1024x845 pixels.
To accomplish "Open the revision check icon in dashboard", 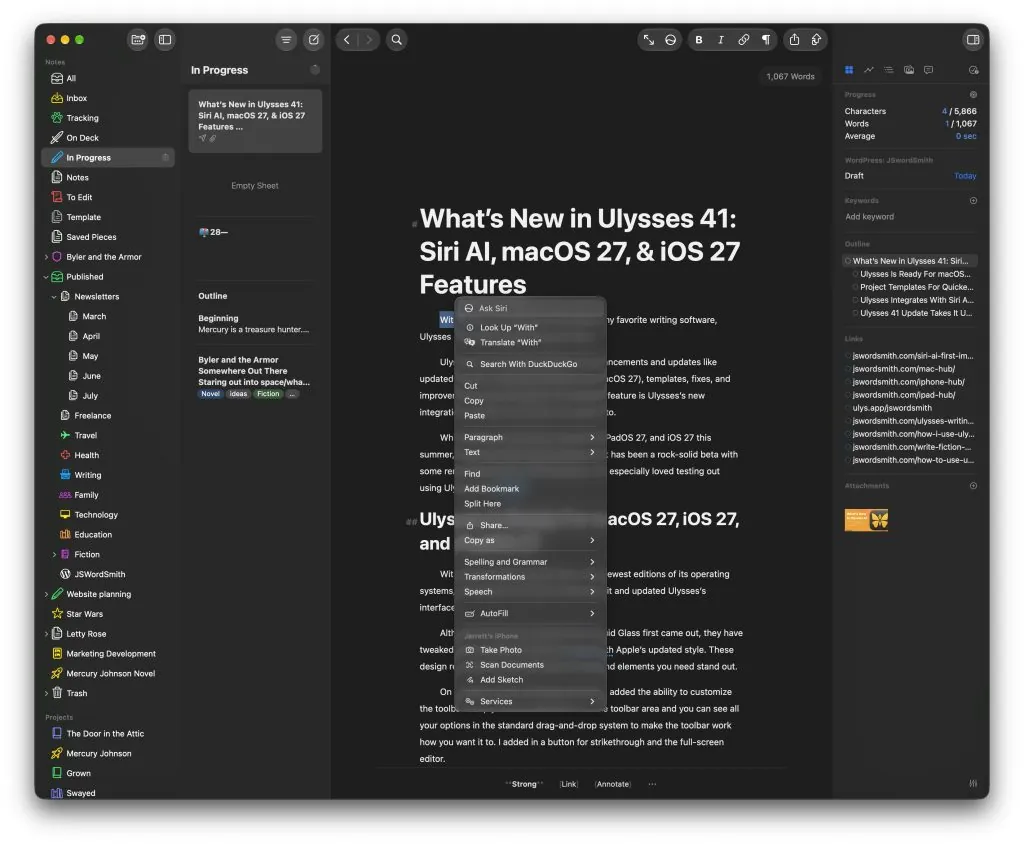I will 973,70.
